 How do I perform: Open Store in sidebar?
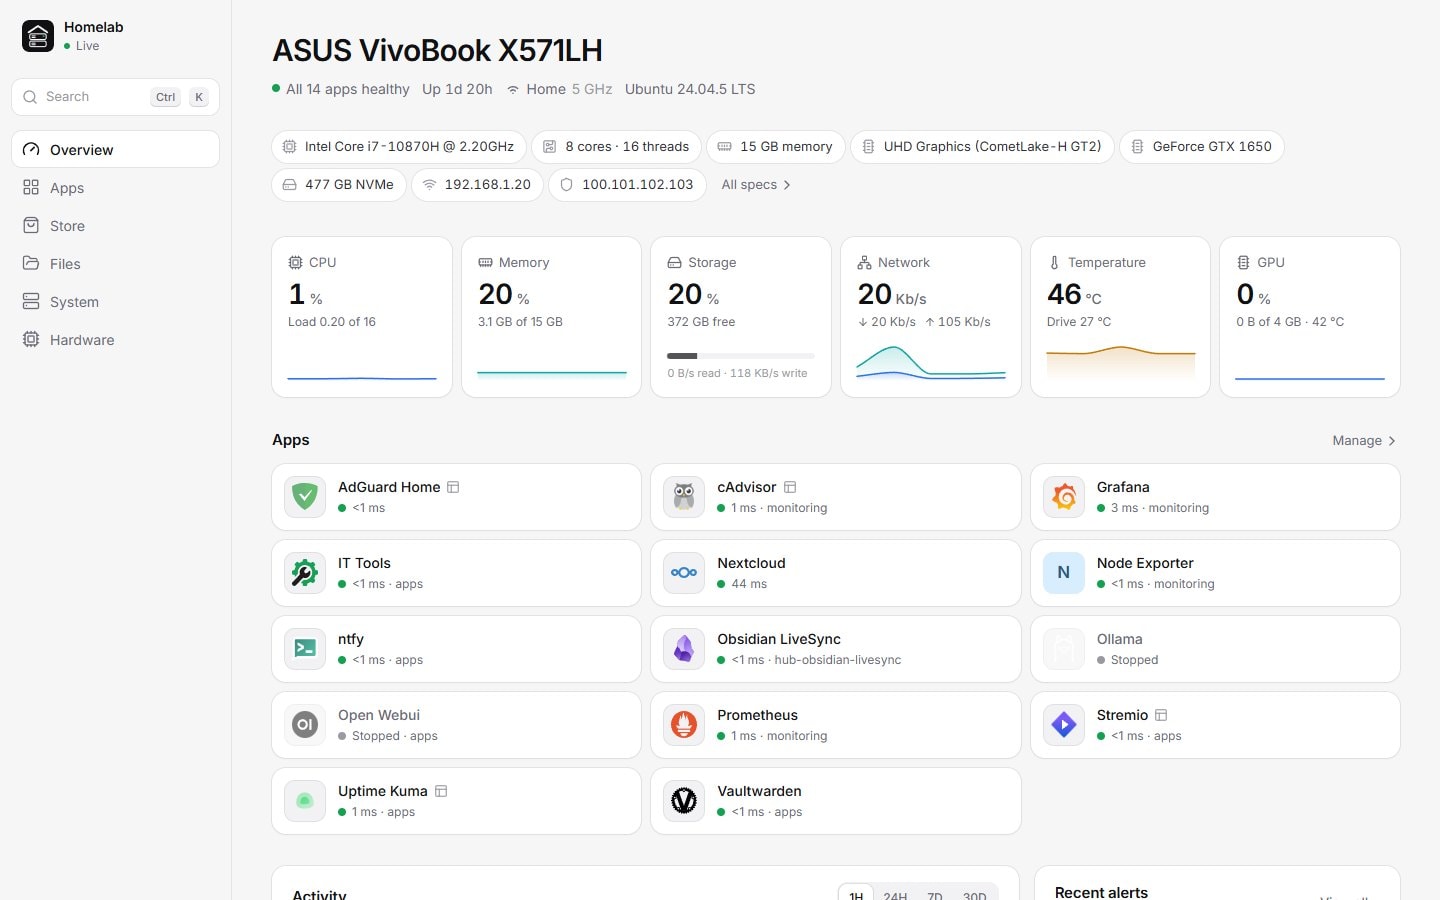click(x=116, y=226)
